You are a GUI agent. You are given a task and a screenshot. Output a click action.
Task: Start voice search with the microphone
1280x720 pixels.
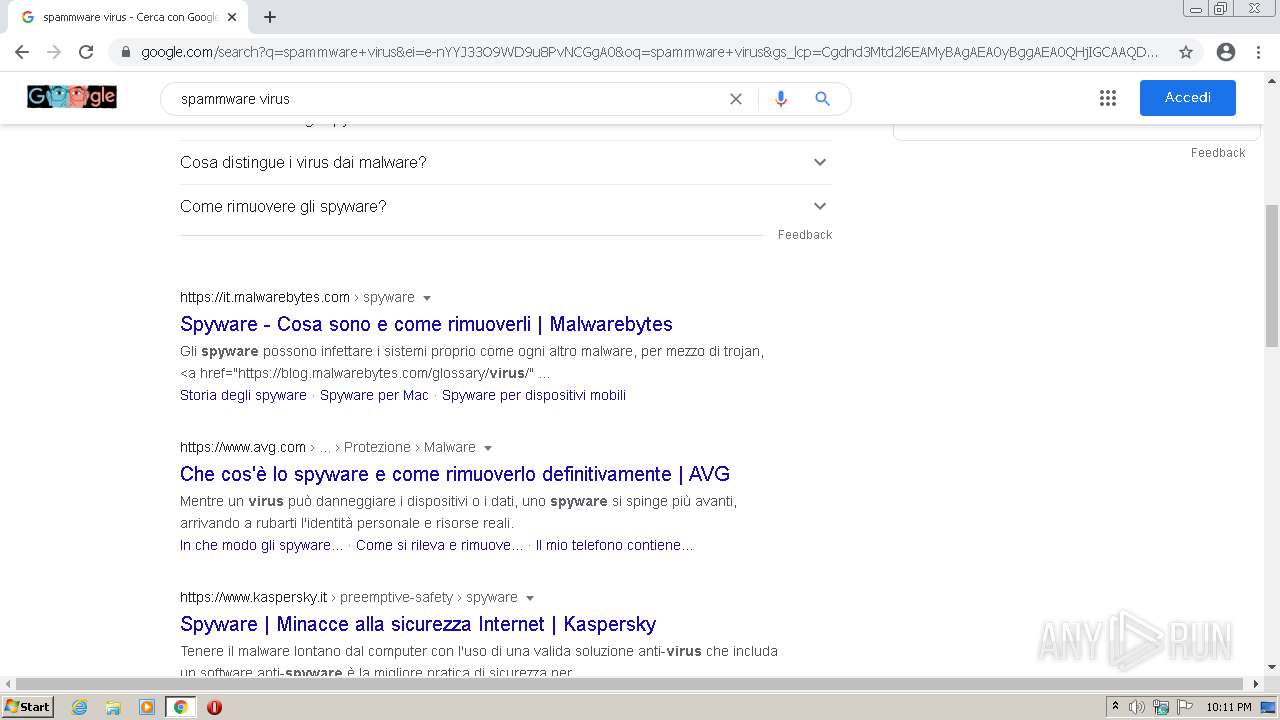[781, 99]
